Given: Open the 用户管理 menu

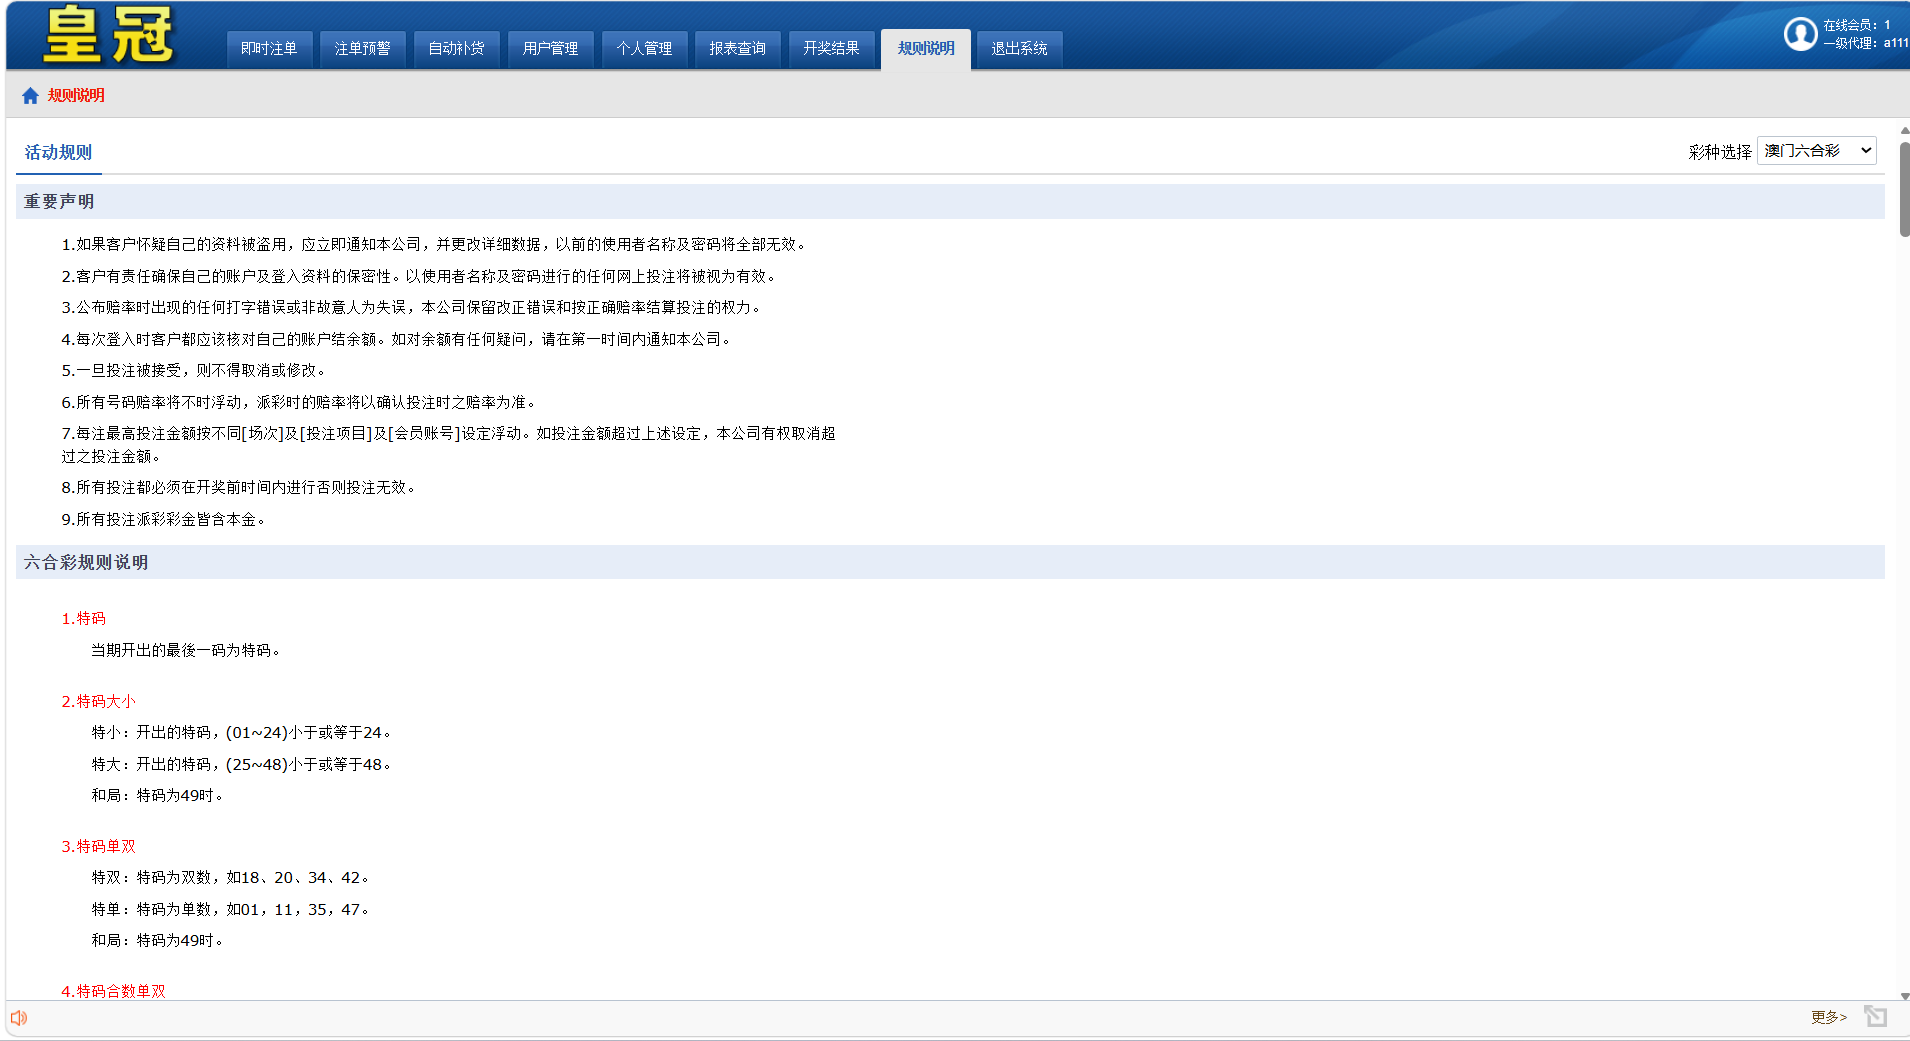Looking at the screenshot, I should click(550, 49).
